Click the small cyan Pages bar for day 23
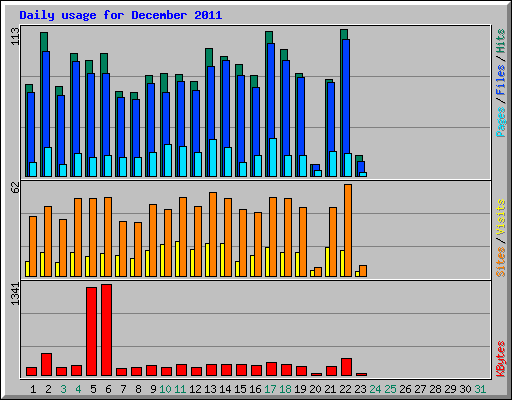The image size is (512, 400). (363, 174)
